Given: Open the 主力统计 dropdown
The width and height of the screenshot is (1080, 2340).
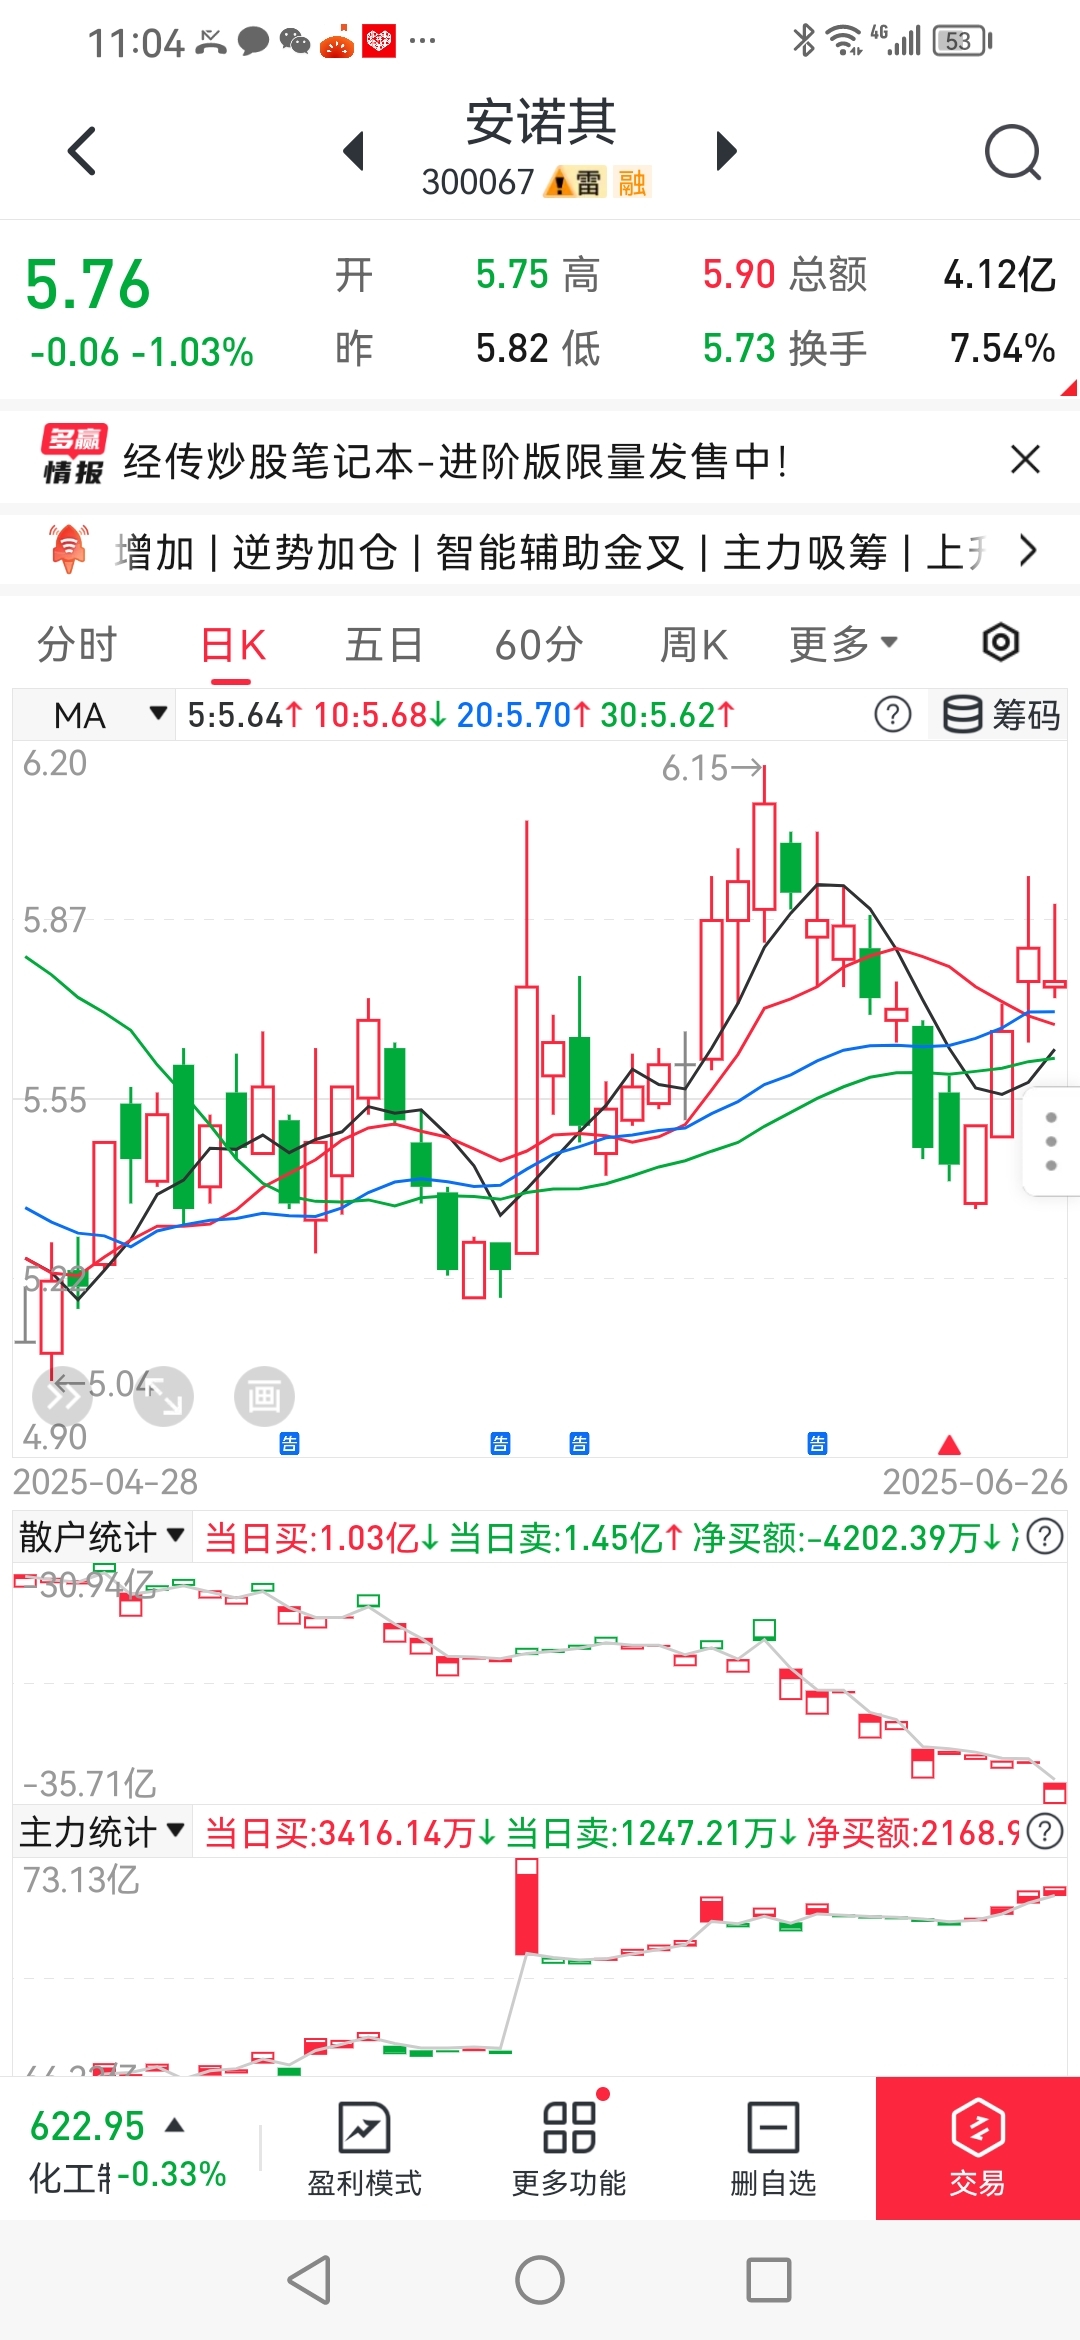Looking at the screenshot, I should click(x=102, y=1831).
